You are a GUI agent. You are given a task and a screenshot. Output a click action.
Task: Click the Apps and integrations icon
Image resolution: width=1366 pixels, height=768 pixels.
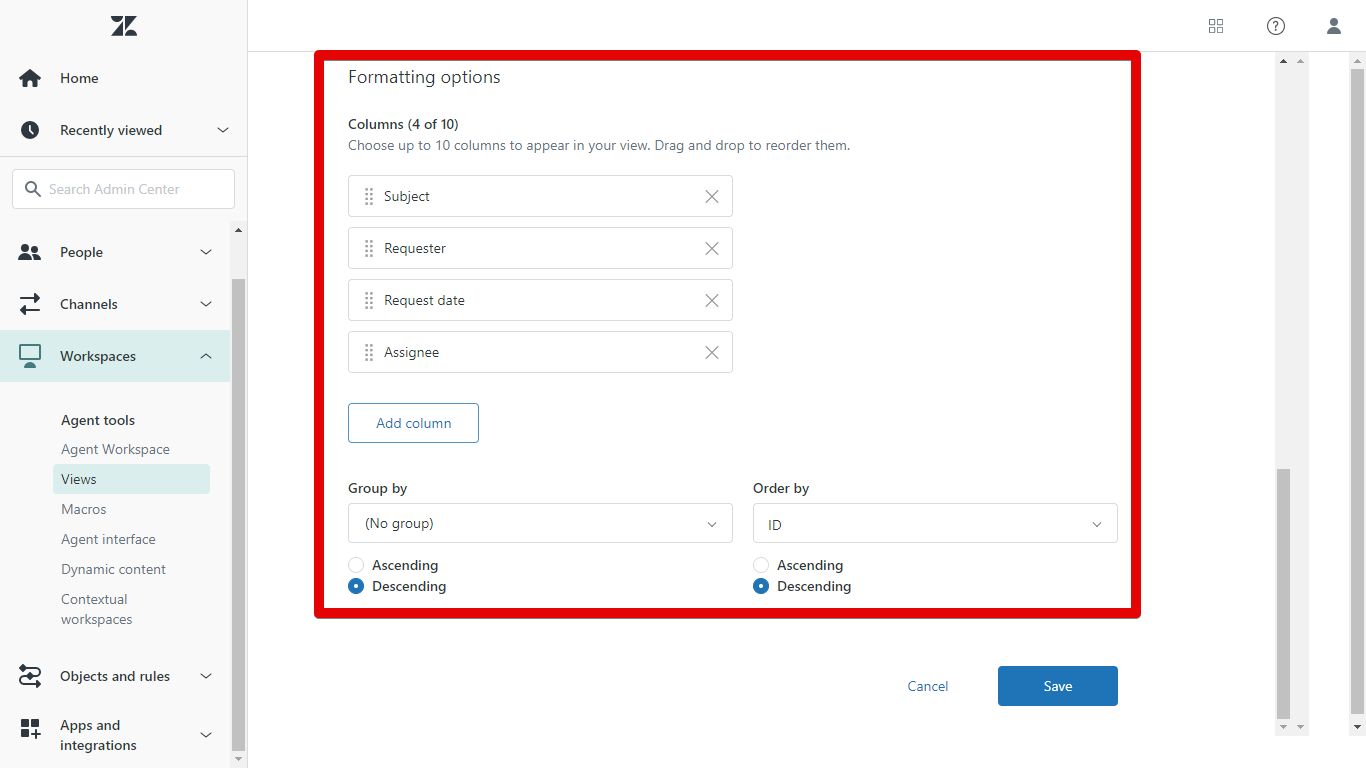point(30,729)
